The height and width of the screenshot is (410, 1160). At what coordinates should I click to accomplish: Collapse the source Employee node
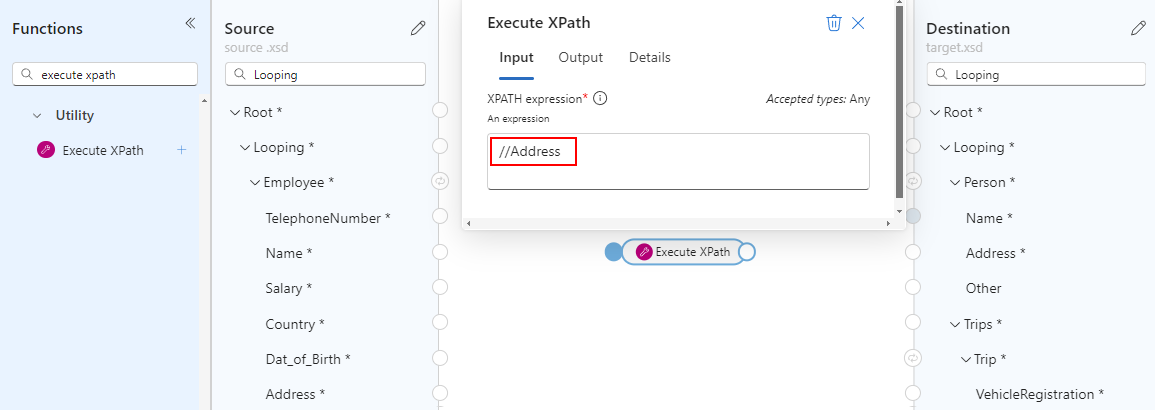(x=256, y=183)
